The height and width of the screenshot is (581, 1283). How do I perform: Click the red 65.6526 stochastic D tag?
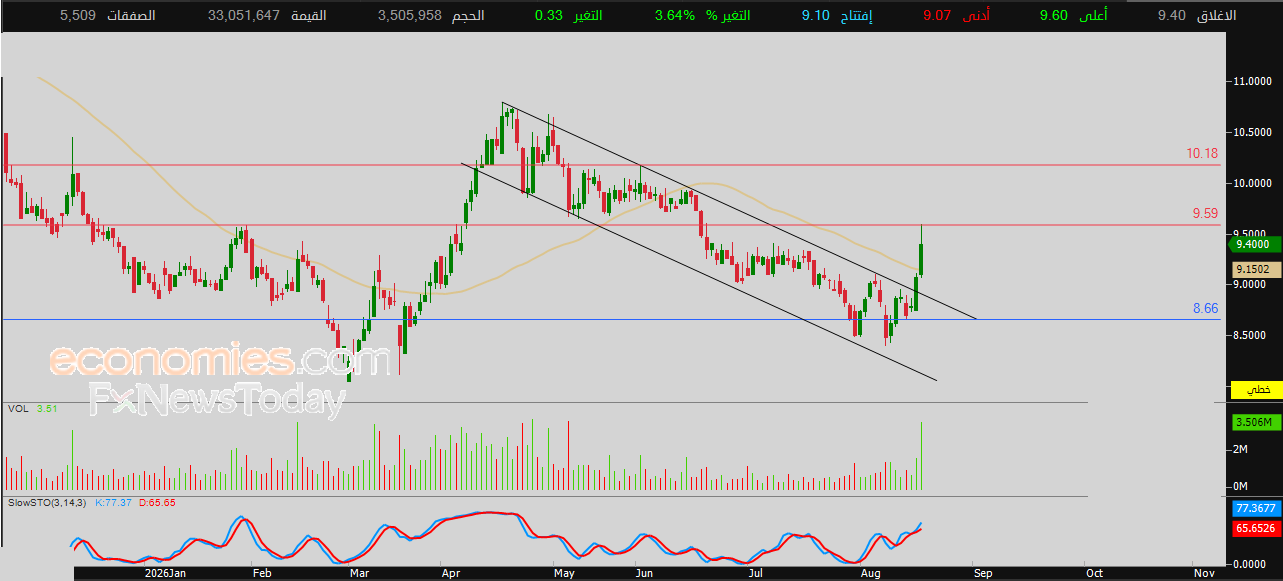[x=1256, y=528]
